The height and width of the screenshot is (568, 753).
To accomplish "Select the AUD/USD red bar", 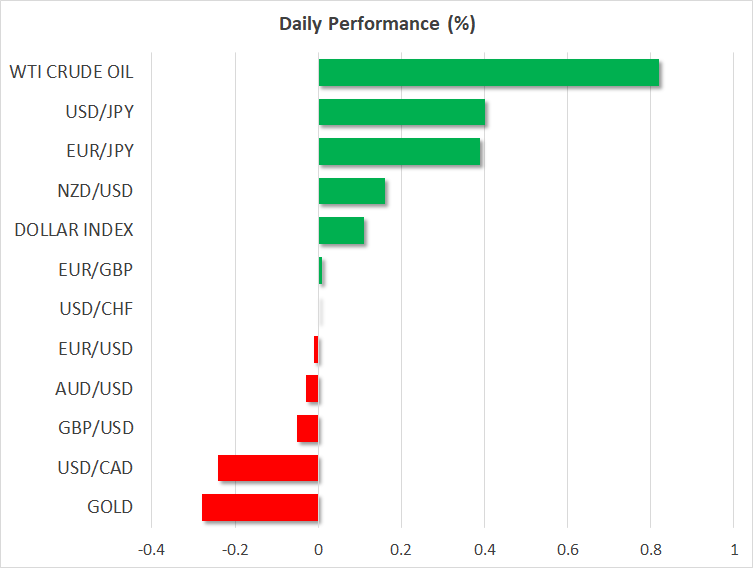I will click(312, 389).
